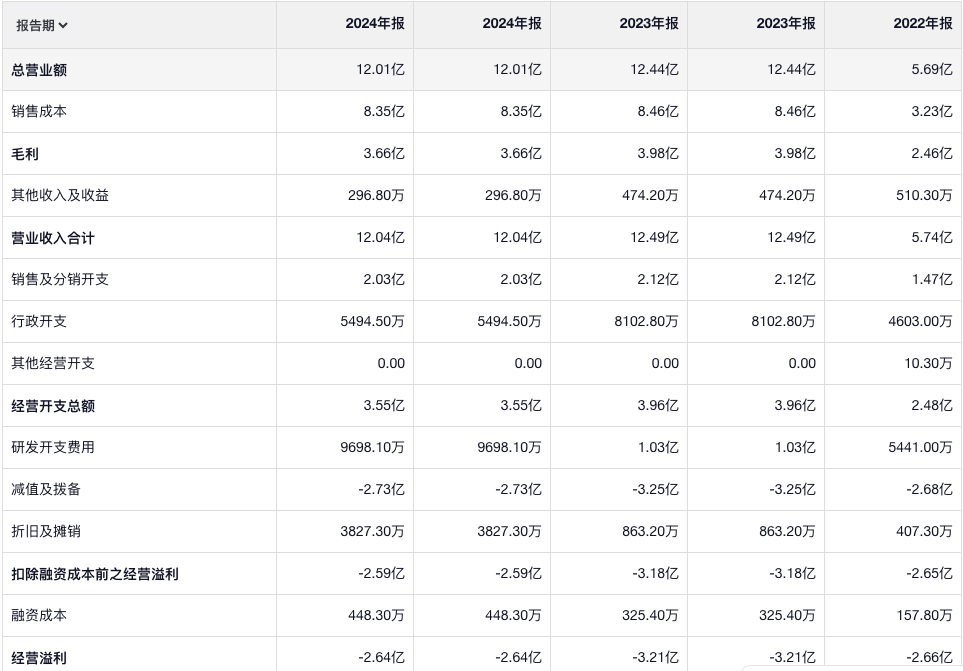Click the 营业收入合计 row label
Viewport: 963px width, 671px height.
click(x=53, y=238)
